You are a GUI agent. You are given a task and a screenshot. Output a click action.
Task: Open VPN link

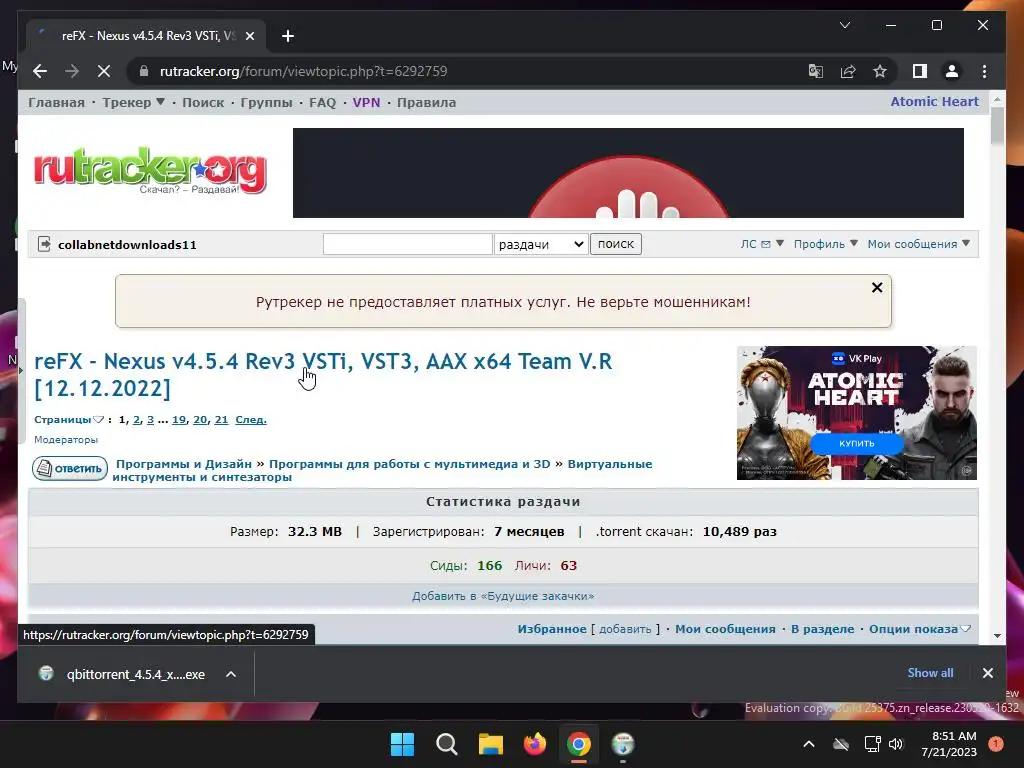pyautogui.click(x=366, y=103)
